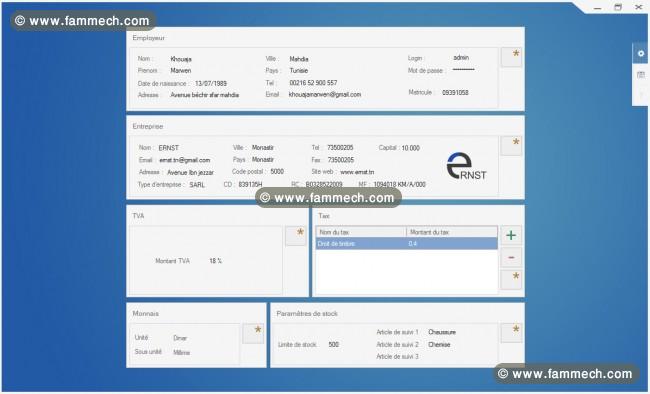
Task: Click the tracked article value Chemise
Action: click(439, 345)
